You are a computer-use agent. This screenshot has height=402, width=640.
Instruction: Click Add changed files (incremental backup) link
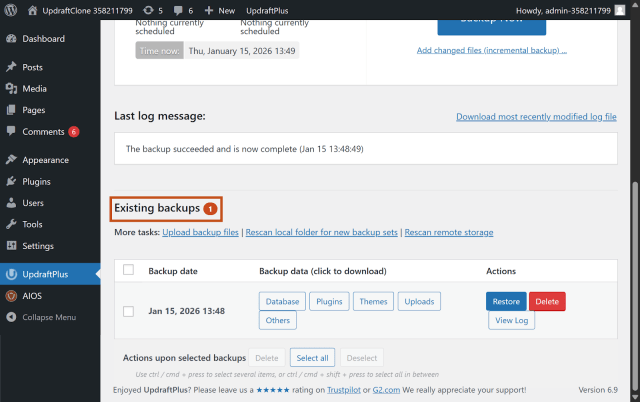click(491, 50)
